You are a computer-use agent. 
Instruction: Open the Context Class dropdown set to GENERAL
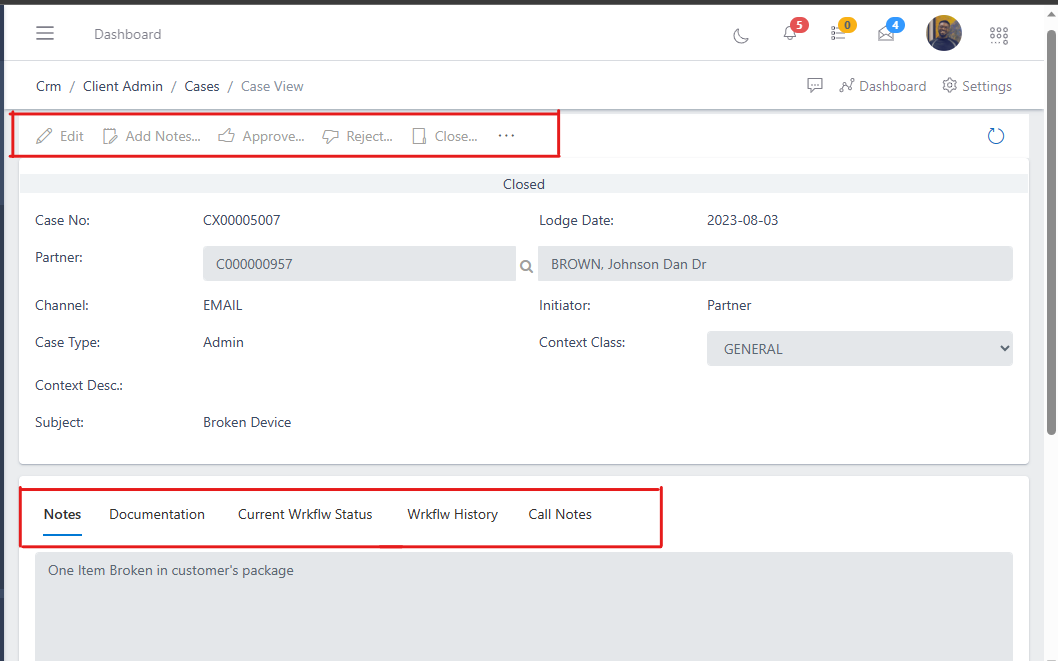tap(859, 348)
